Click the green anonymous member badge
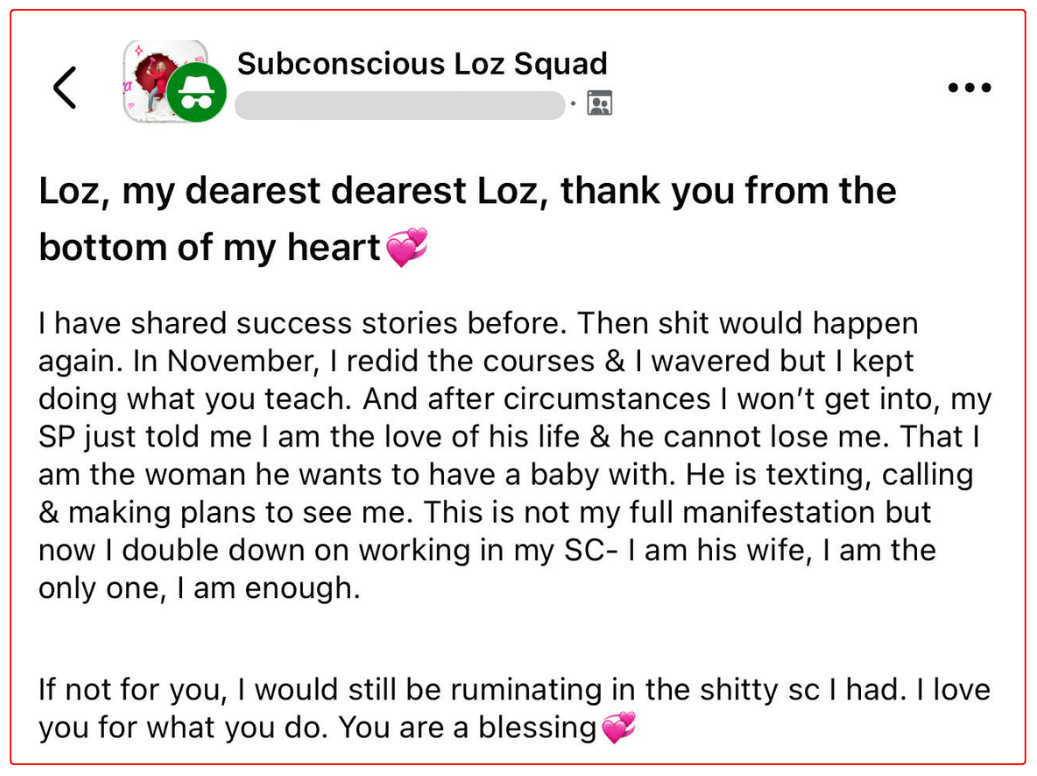 pyautogui.click(x=196, y=95)
